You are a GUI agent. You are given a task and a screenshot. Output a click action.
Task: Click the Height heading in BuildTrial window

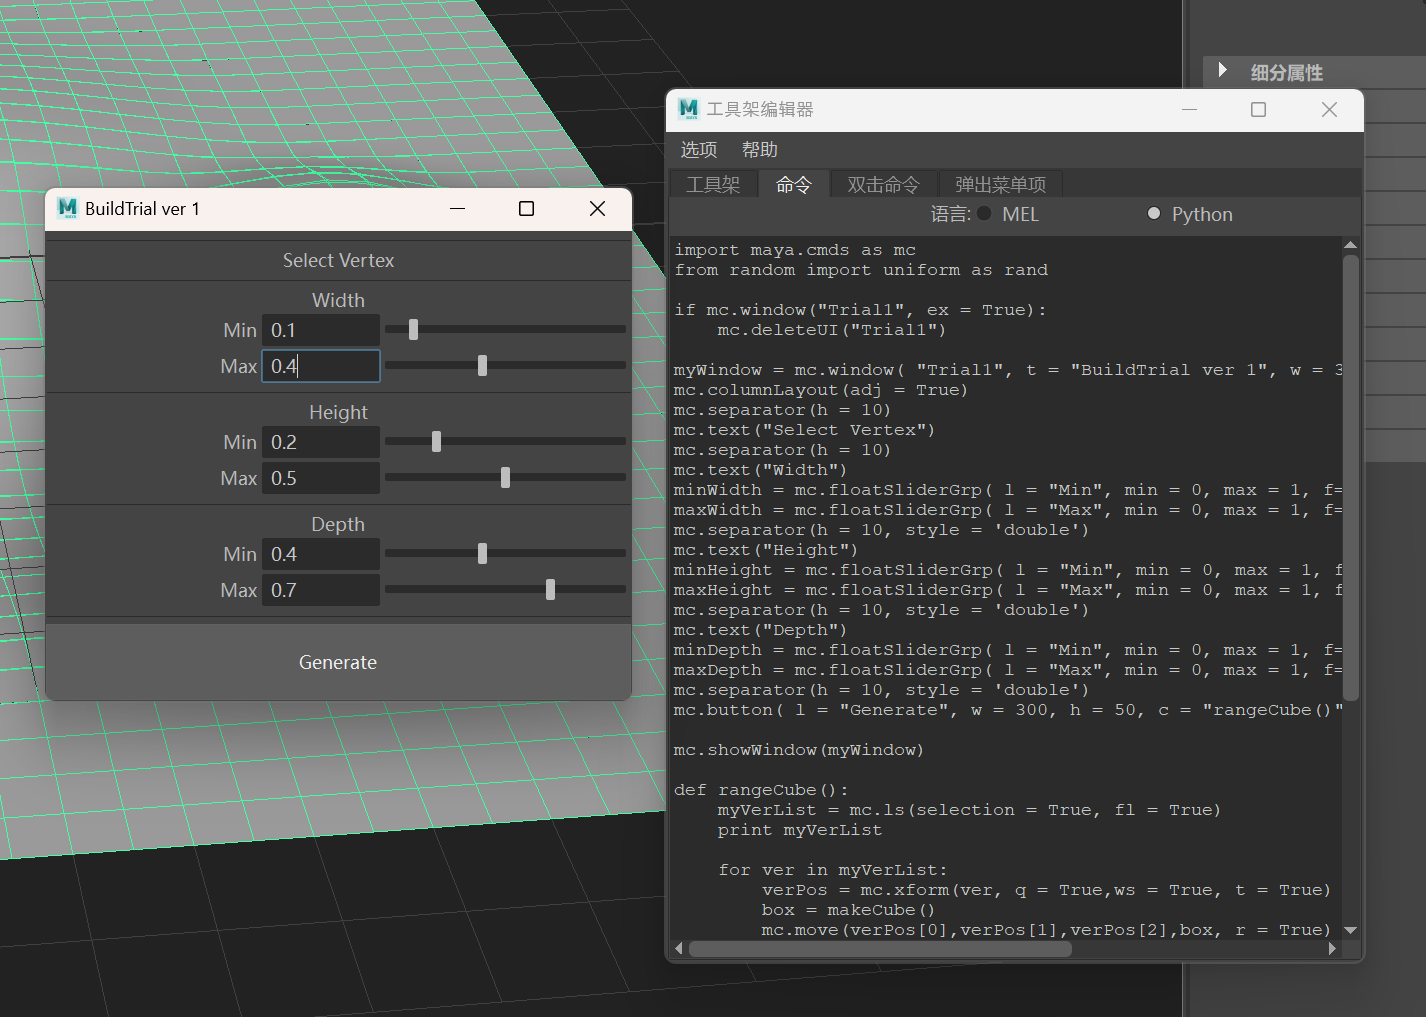coord(338,412)
